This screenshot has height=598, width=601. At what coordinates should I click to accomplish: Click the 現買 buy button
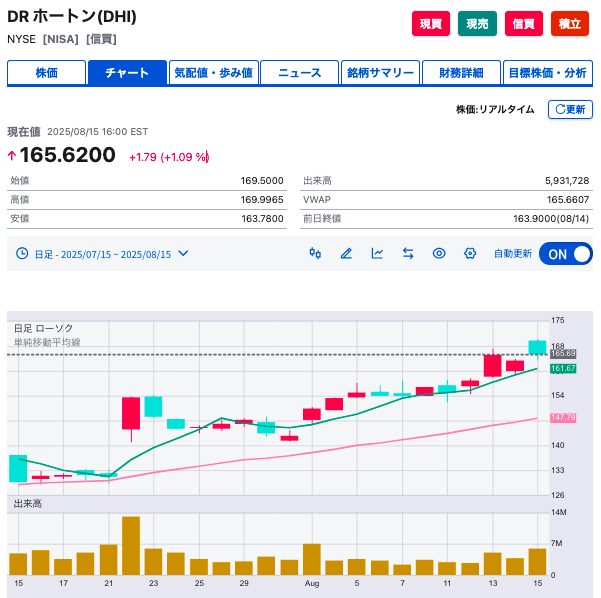[x=431, y=24]
